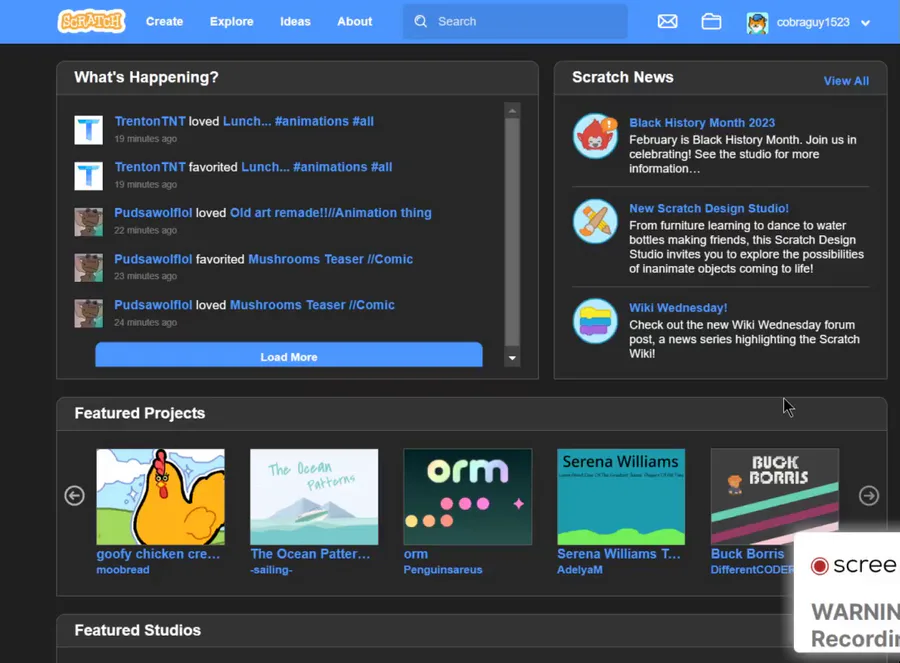Image resolution: width=900 pixels, height=663 pixels.
Task: Open Old art remade!!//Animation thing project
Action: point(331,213)
